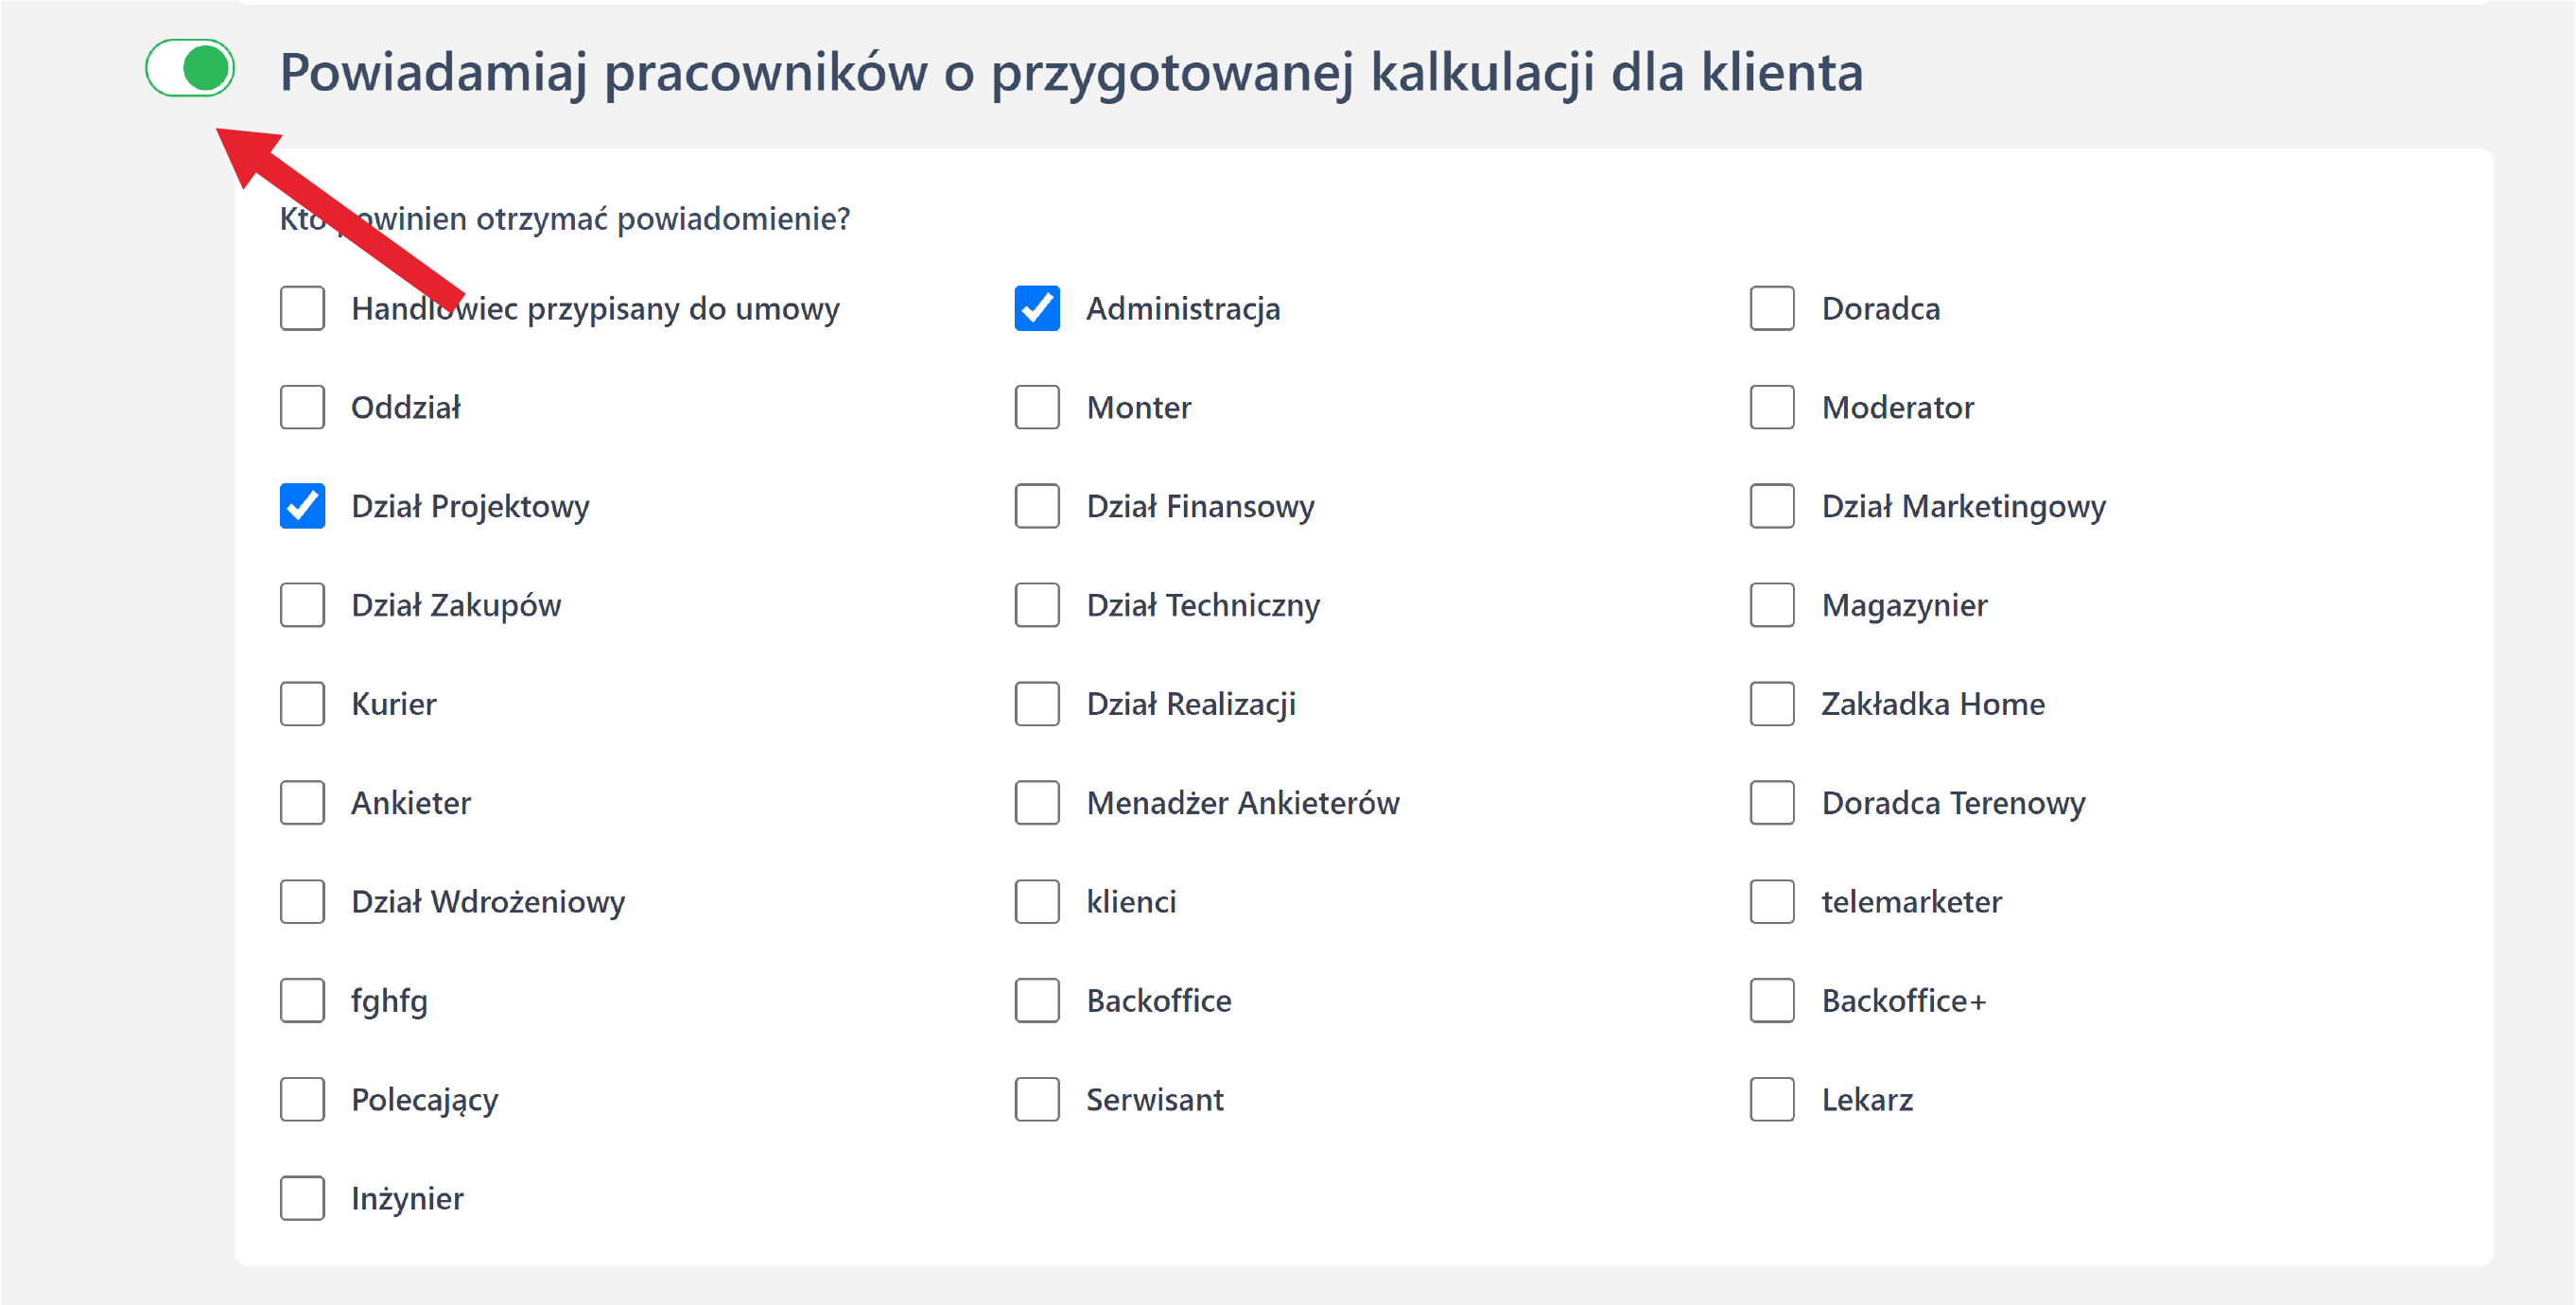Uncheck the Dział Projektowy checkbox
The height and width of the screenshot is (1305, 2576).
[302, 506]
